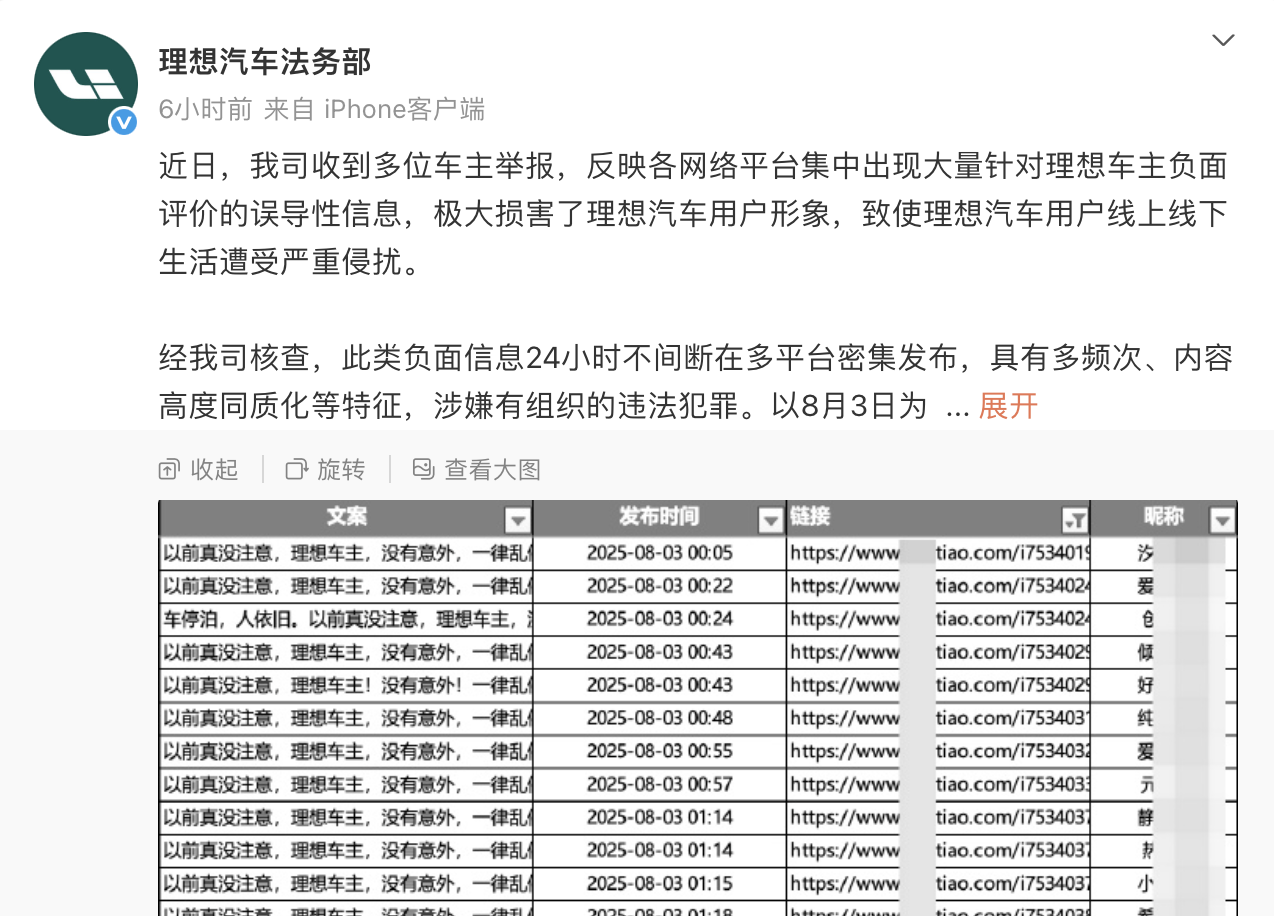The image size is (1274, 916).
Task: Click the blue verified badge on the avatar
Action: point(123,122)
